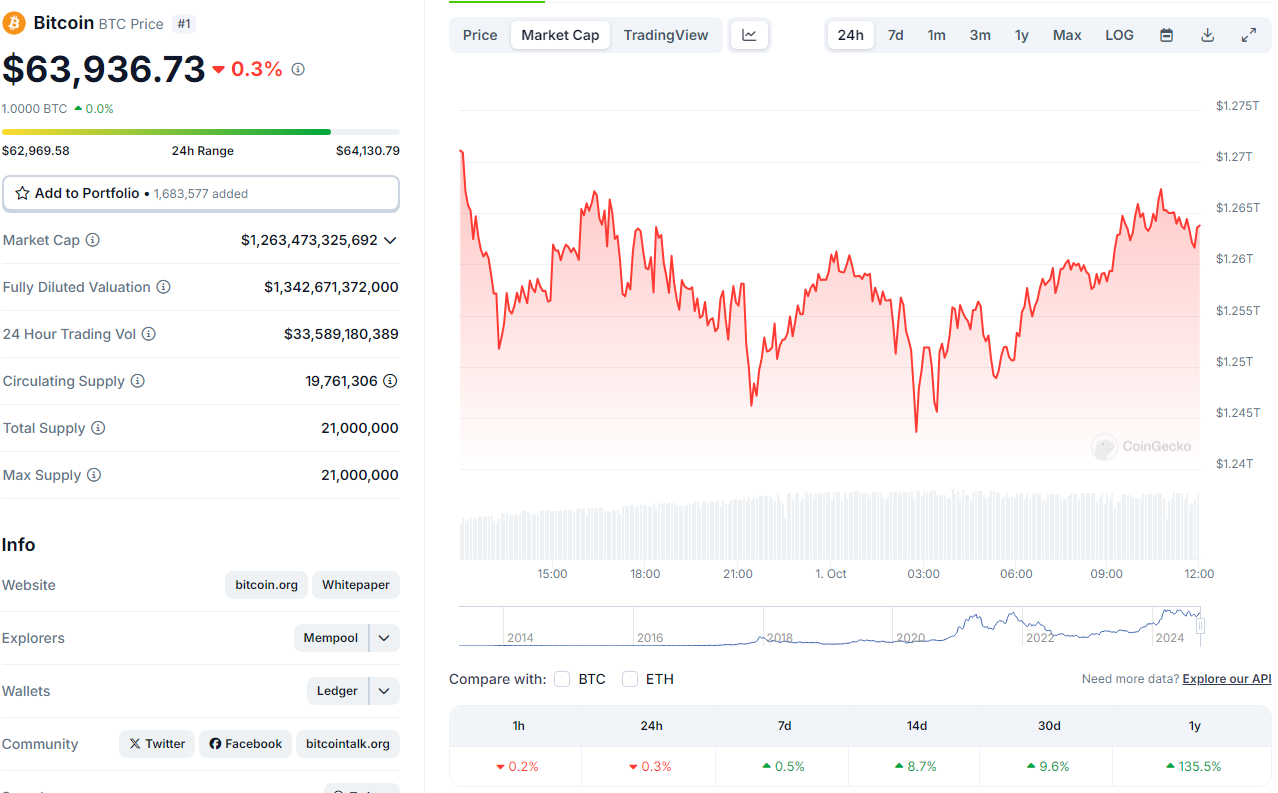Select the 1y time range
Viewport: 1278px width, 793px height.
1022,35
